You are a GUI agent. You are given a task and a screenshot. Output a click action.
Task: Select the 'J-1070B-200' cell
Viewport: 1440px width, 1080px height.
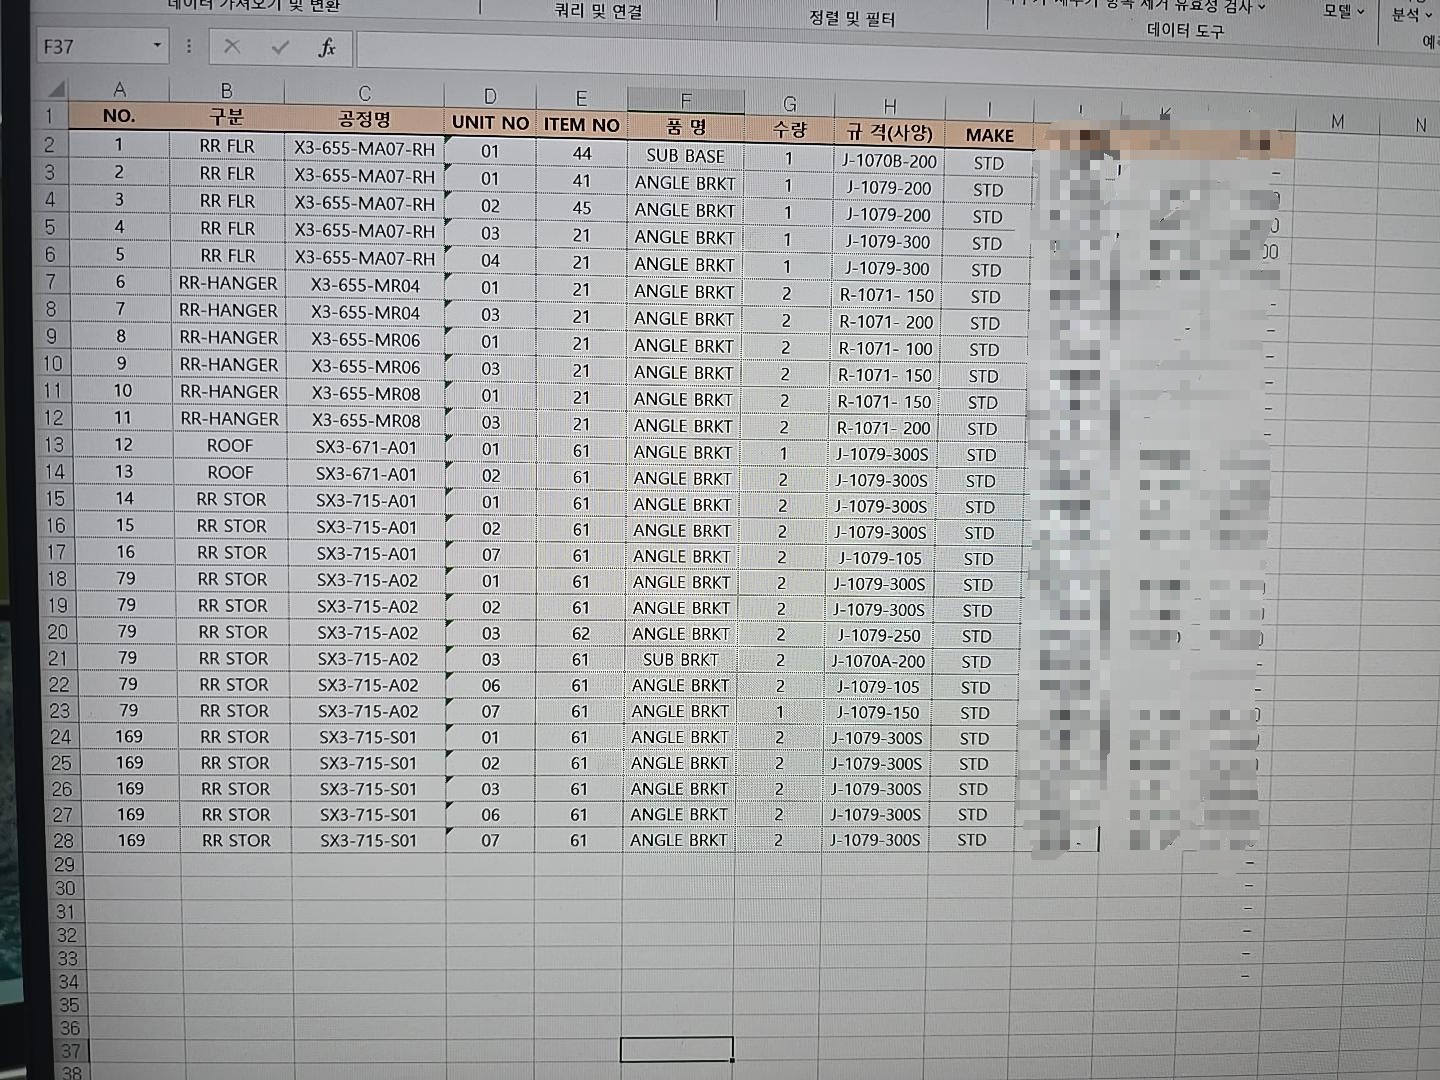tap(889, 161)
